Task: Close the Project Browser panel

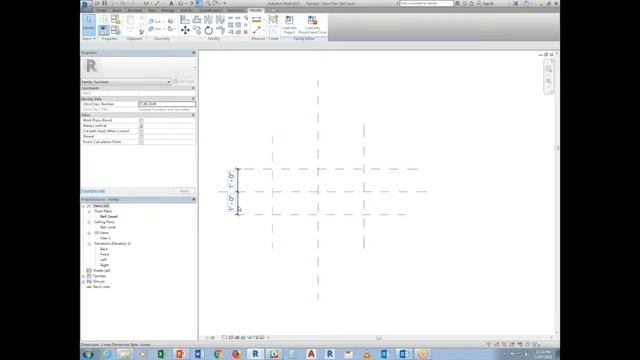Action: [x=193, y=200]
